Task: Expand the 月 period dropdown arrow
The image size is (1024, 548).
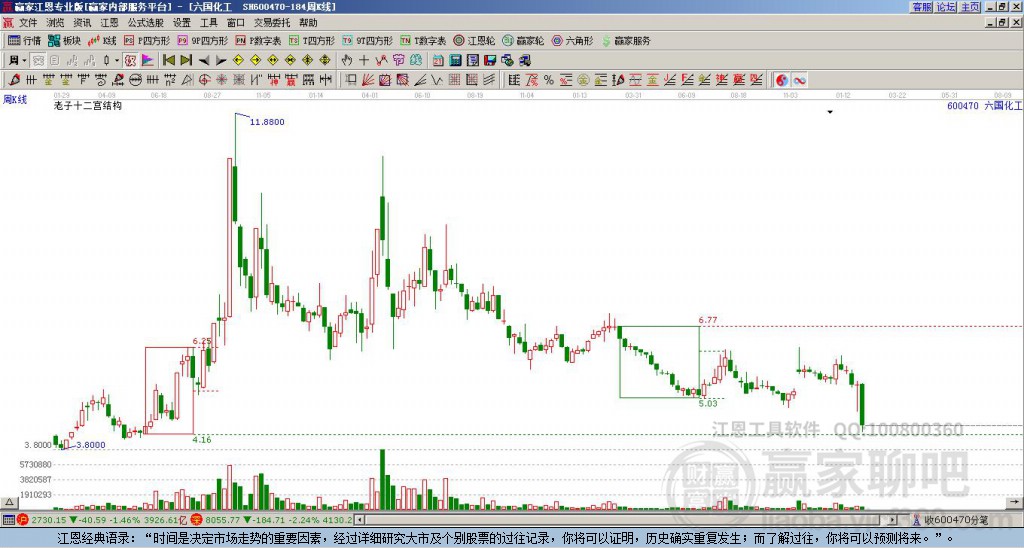Action: 24,61
